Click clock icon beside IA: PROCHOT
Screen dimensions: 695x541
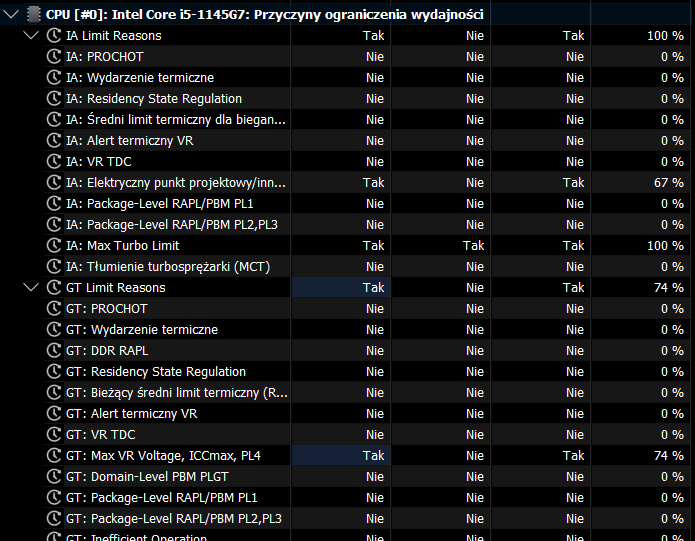coord(54,56)
